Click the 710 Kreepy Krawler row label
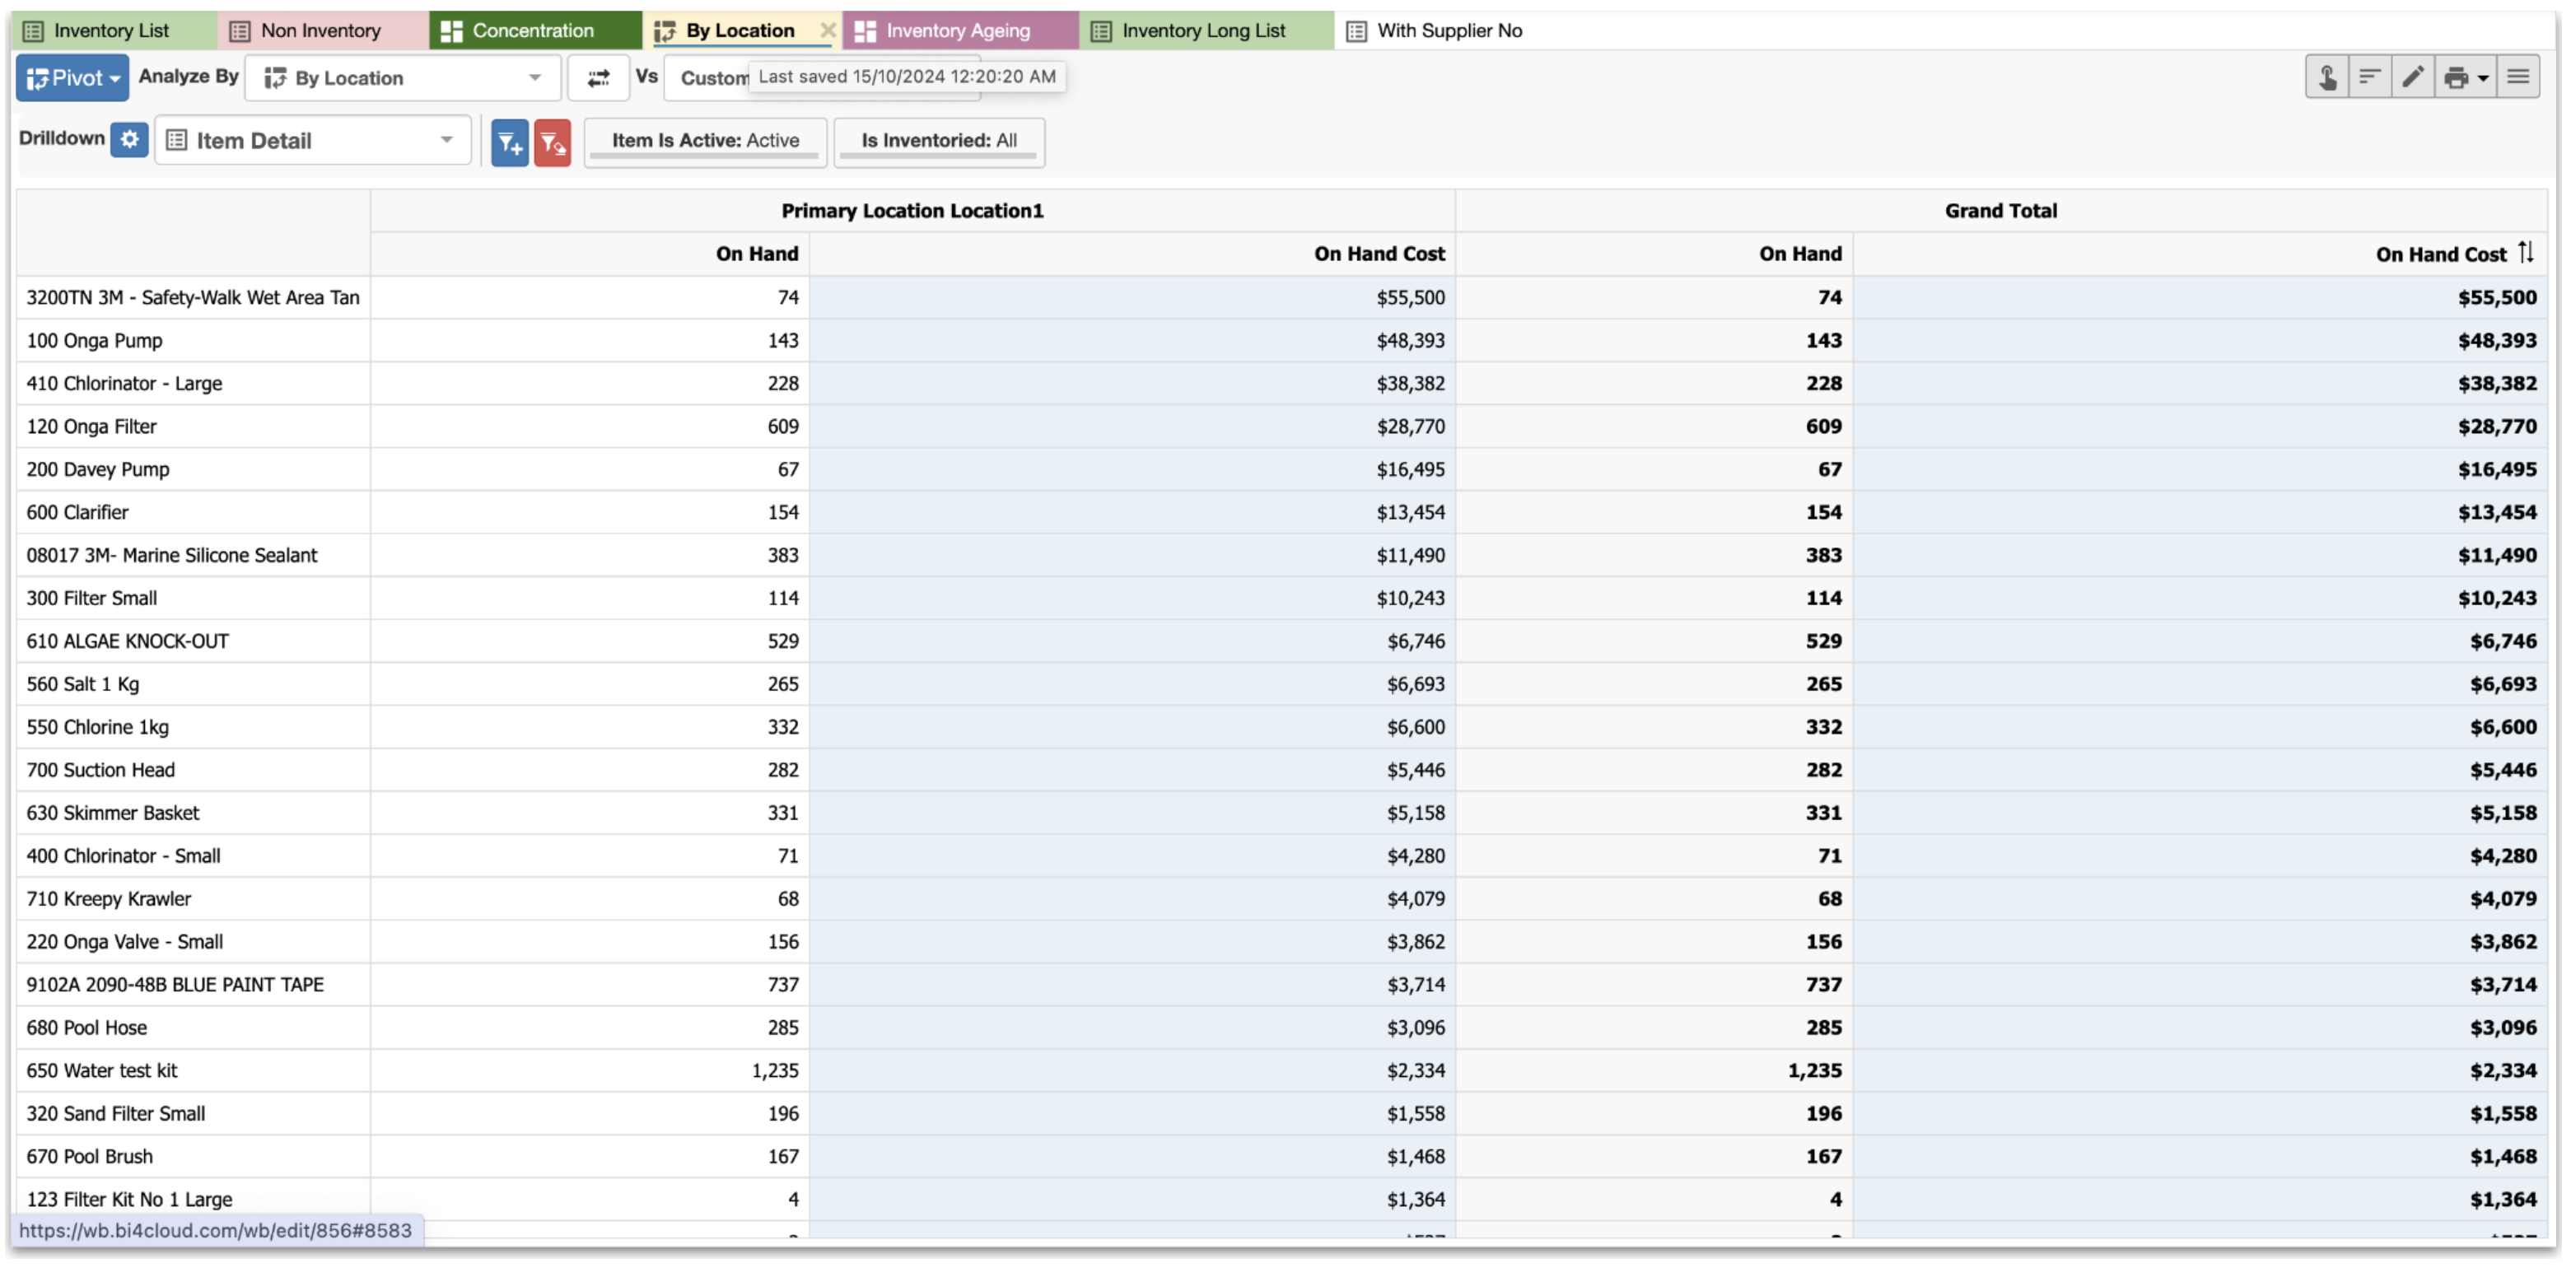Image resolution: width=2576 pixels, height=1268 pixels. (109, 900)
